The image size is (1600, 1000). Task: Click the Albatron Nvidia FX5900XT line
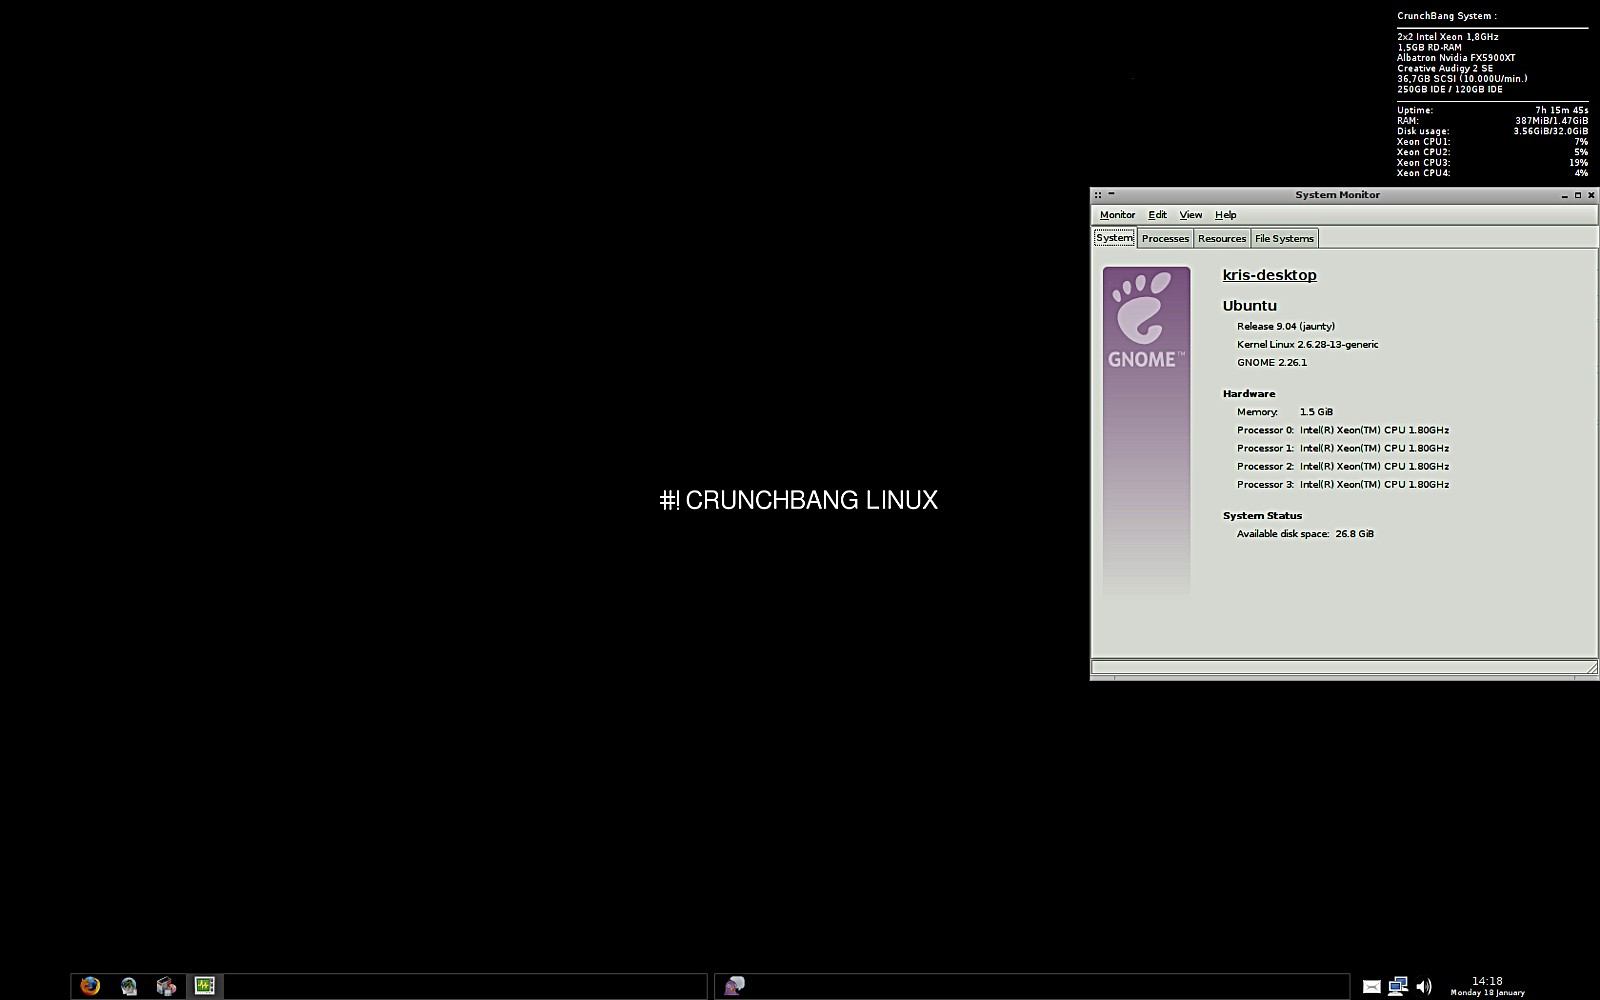(x=1456, y=58)
